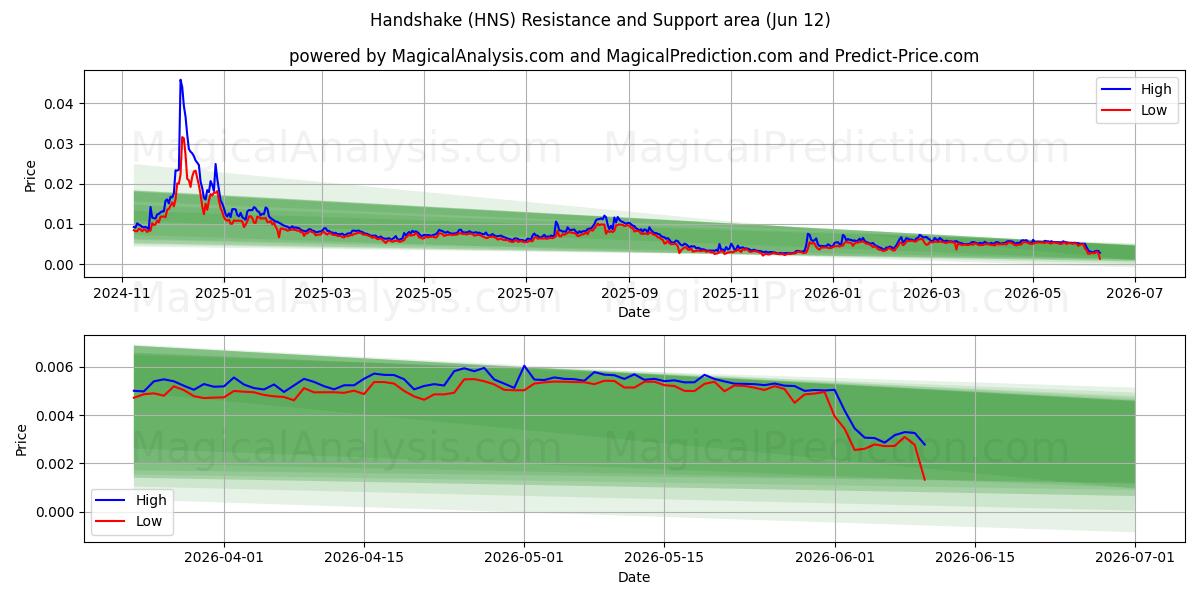Click the '0.01' price tick on the top chart
1200x600 pixels.
pyautogui.click(x=60, y=224)
